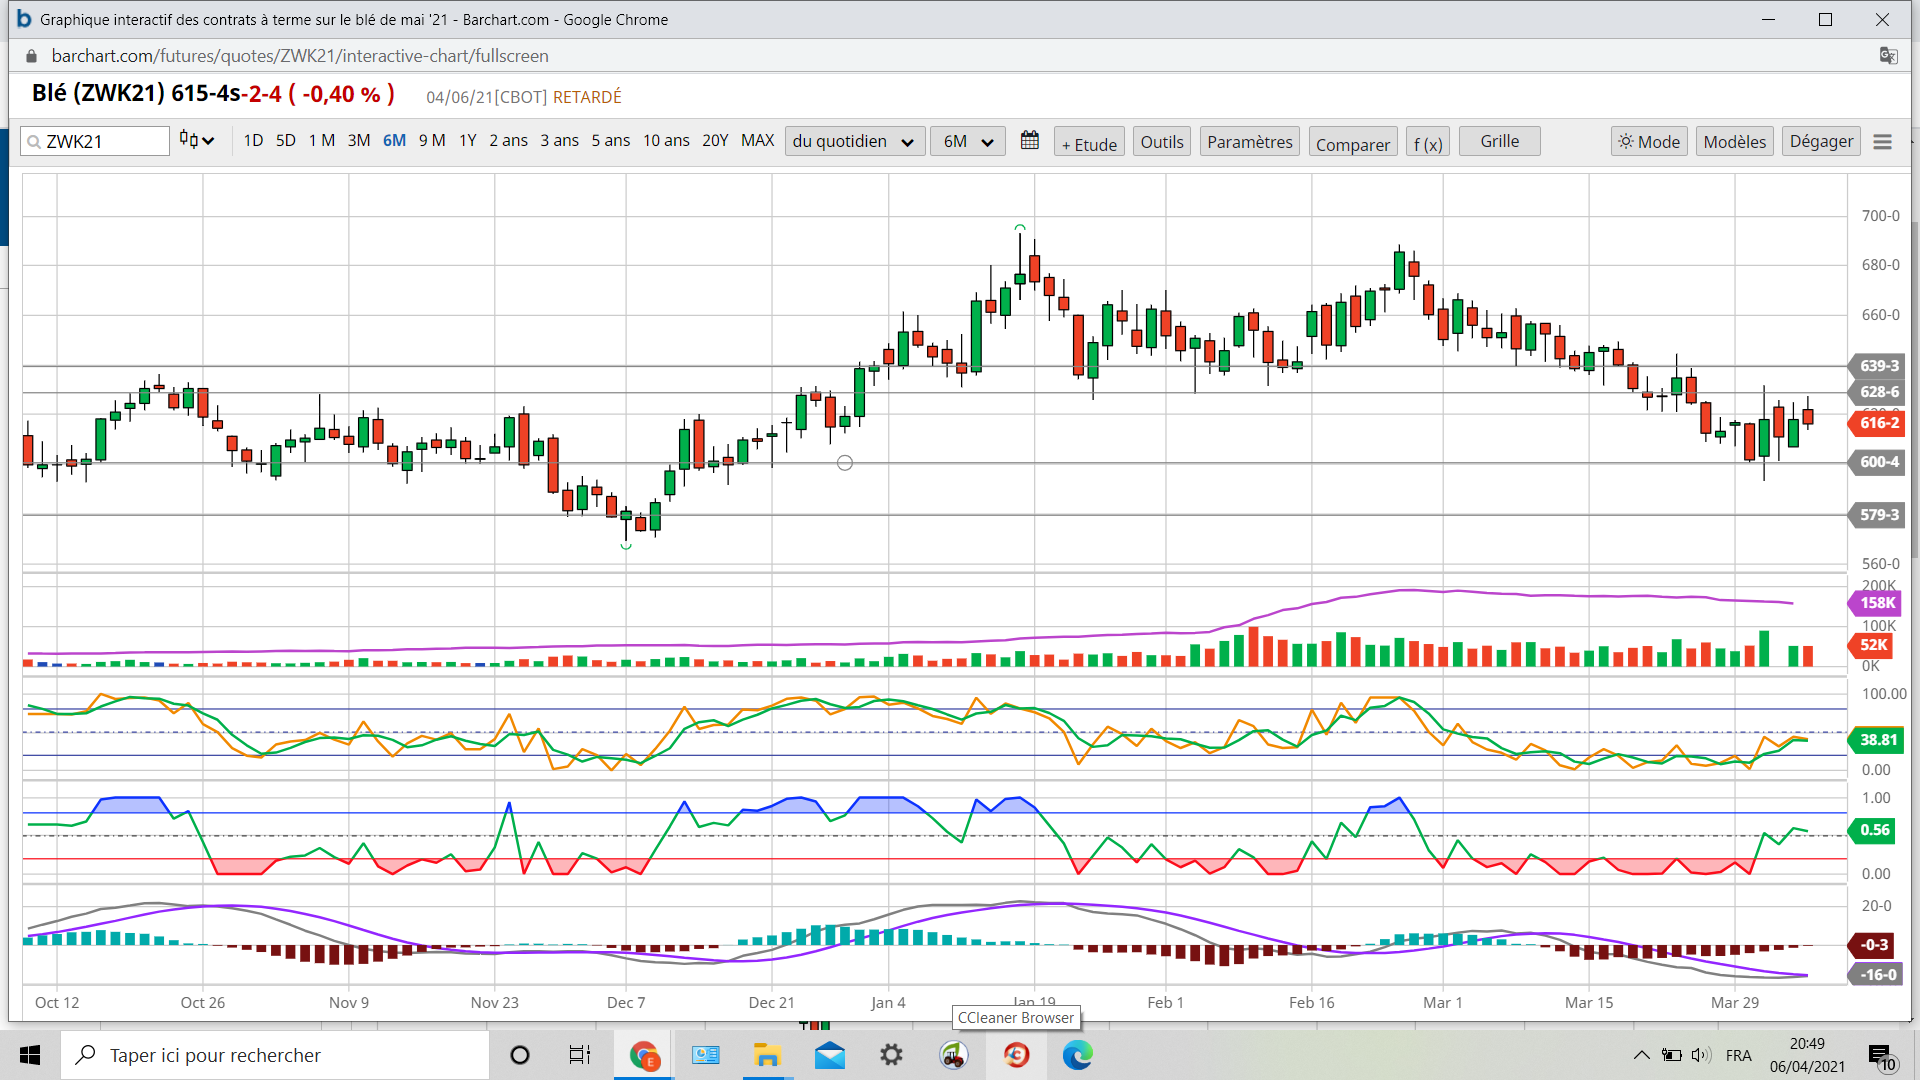Click the Comparer button
Viewport: 1920px width, 1080px height.
(1352, 144)
